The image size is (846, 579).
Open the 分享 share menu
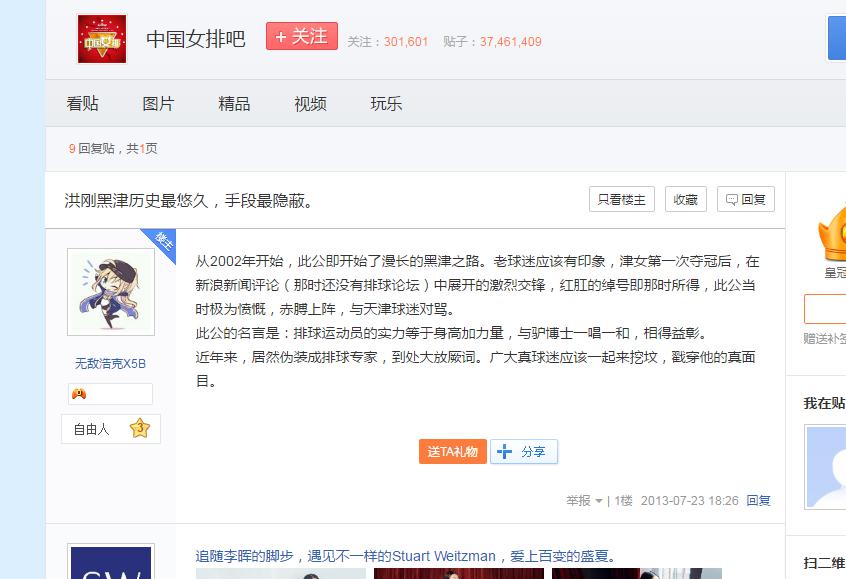point(524,452)
